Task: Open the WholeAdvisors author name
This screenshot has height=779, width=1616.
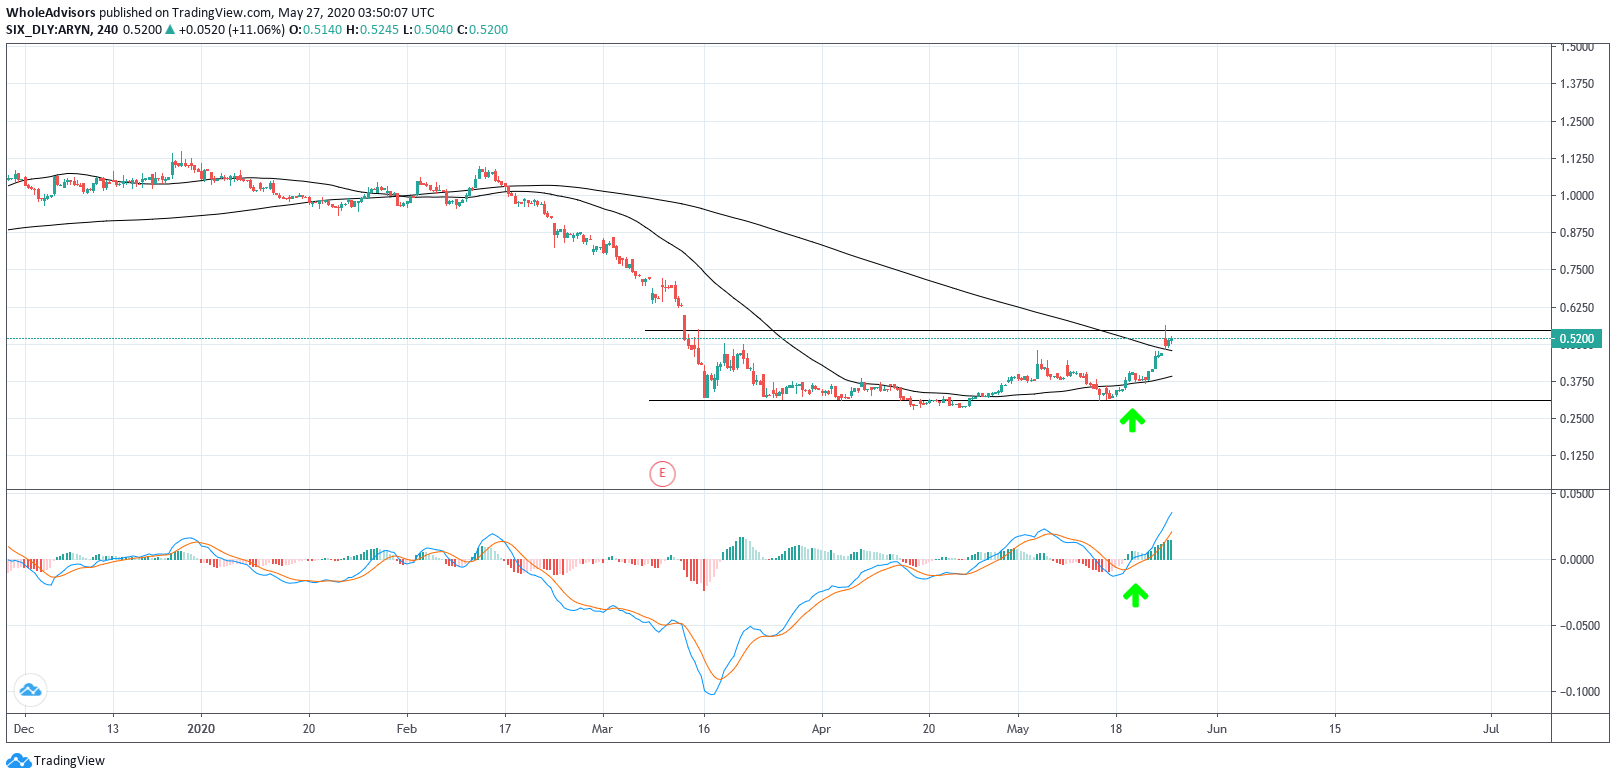Action: 51,13
